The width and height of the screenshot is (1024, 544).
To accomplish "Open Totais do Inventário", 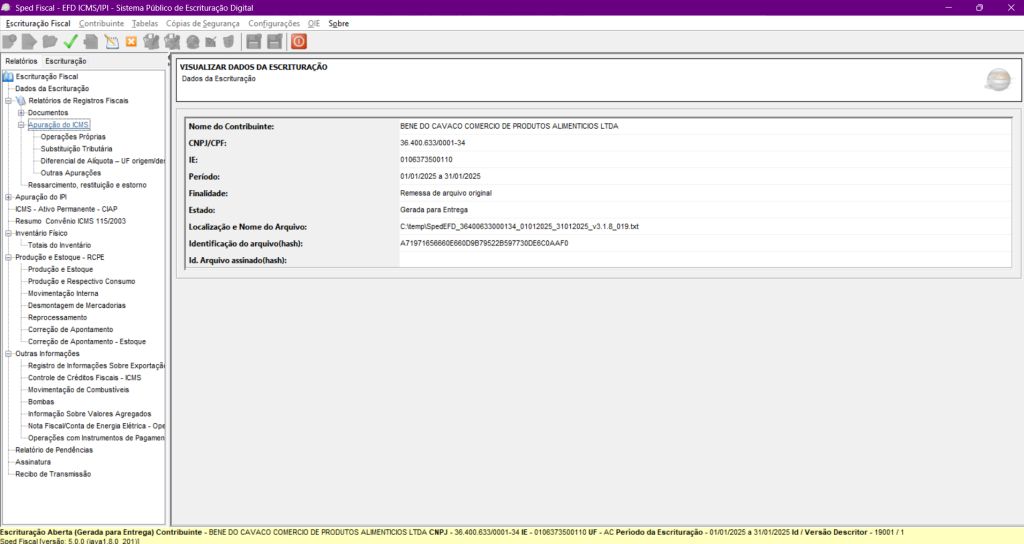I will point(59,246).
